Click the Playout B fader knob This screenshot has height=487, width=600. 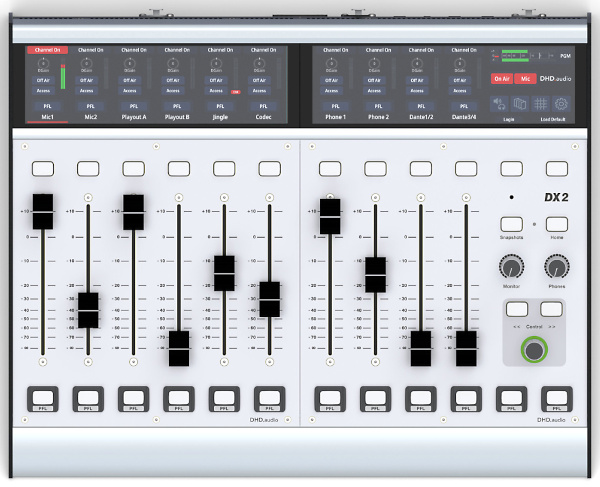179,349
